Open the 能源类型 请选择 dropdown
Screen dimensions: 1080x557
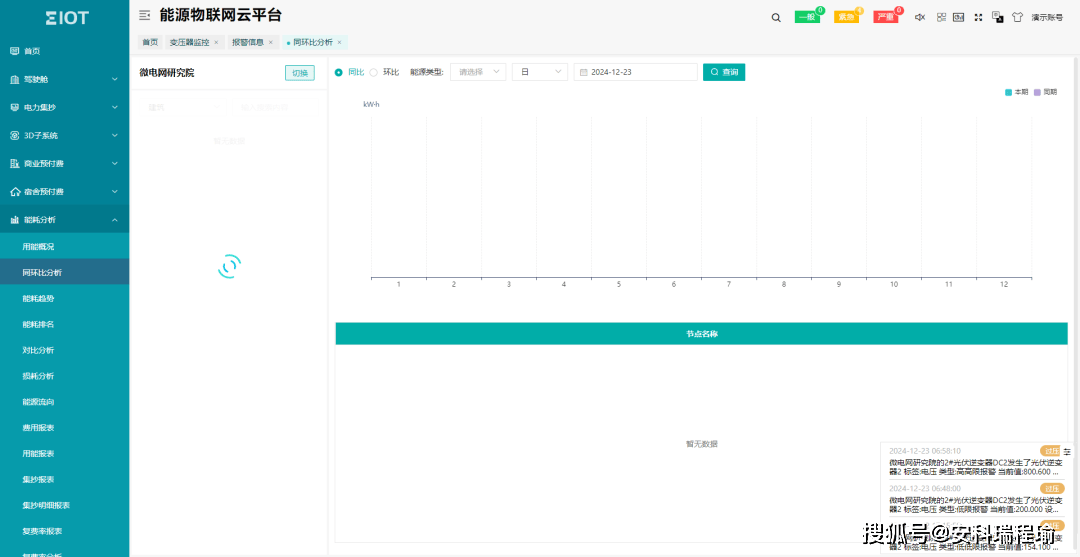[x=478, y=72]
